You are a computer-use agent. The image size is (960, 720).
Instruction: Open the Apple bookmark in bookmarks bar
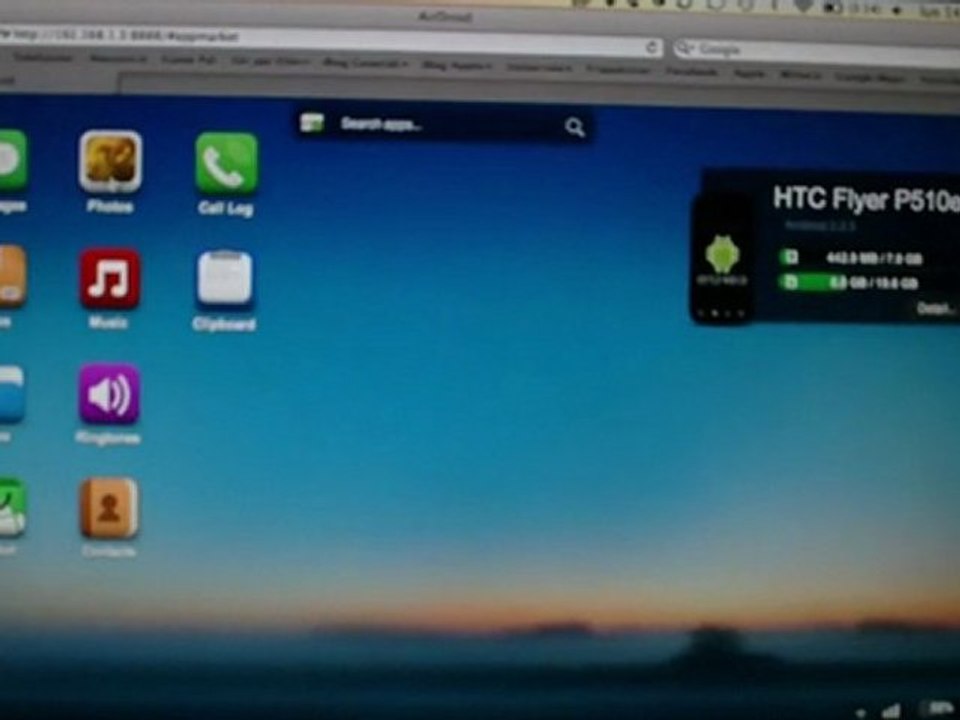749,73
